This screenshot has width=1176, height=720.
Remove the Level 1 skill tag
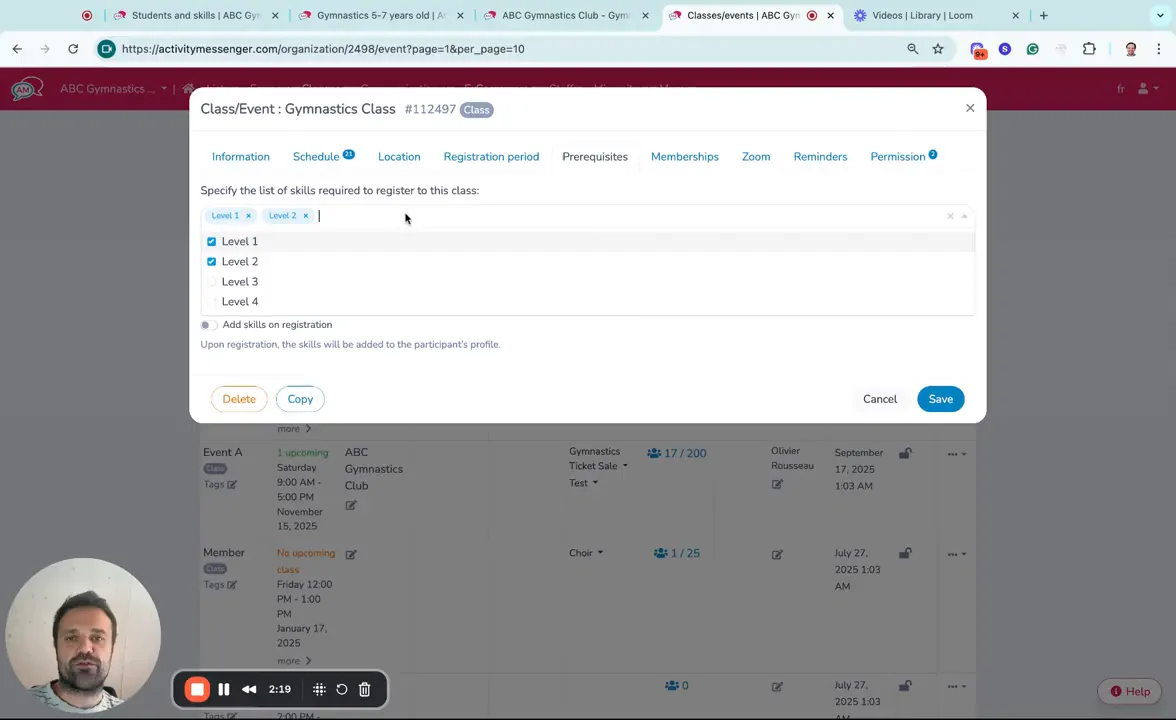click(x=248, y=216)
